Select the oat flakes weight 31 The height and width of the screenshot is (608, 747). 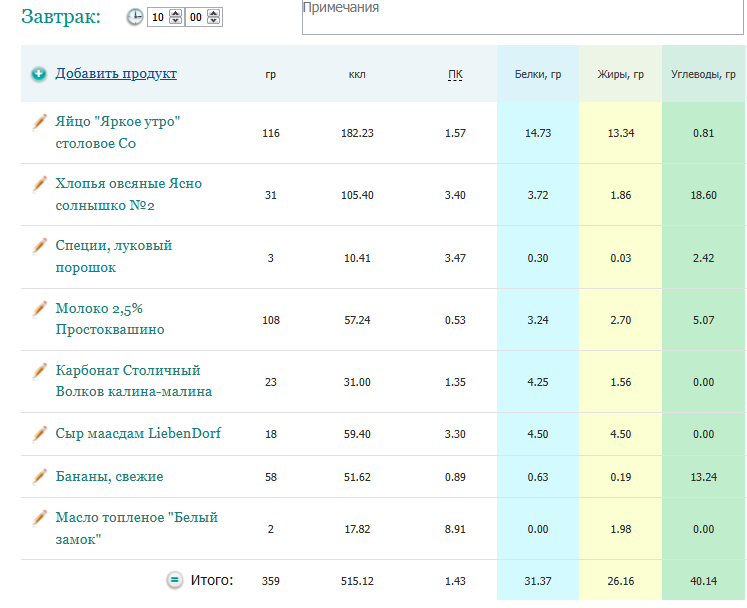271,195
